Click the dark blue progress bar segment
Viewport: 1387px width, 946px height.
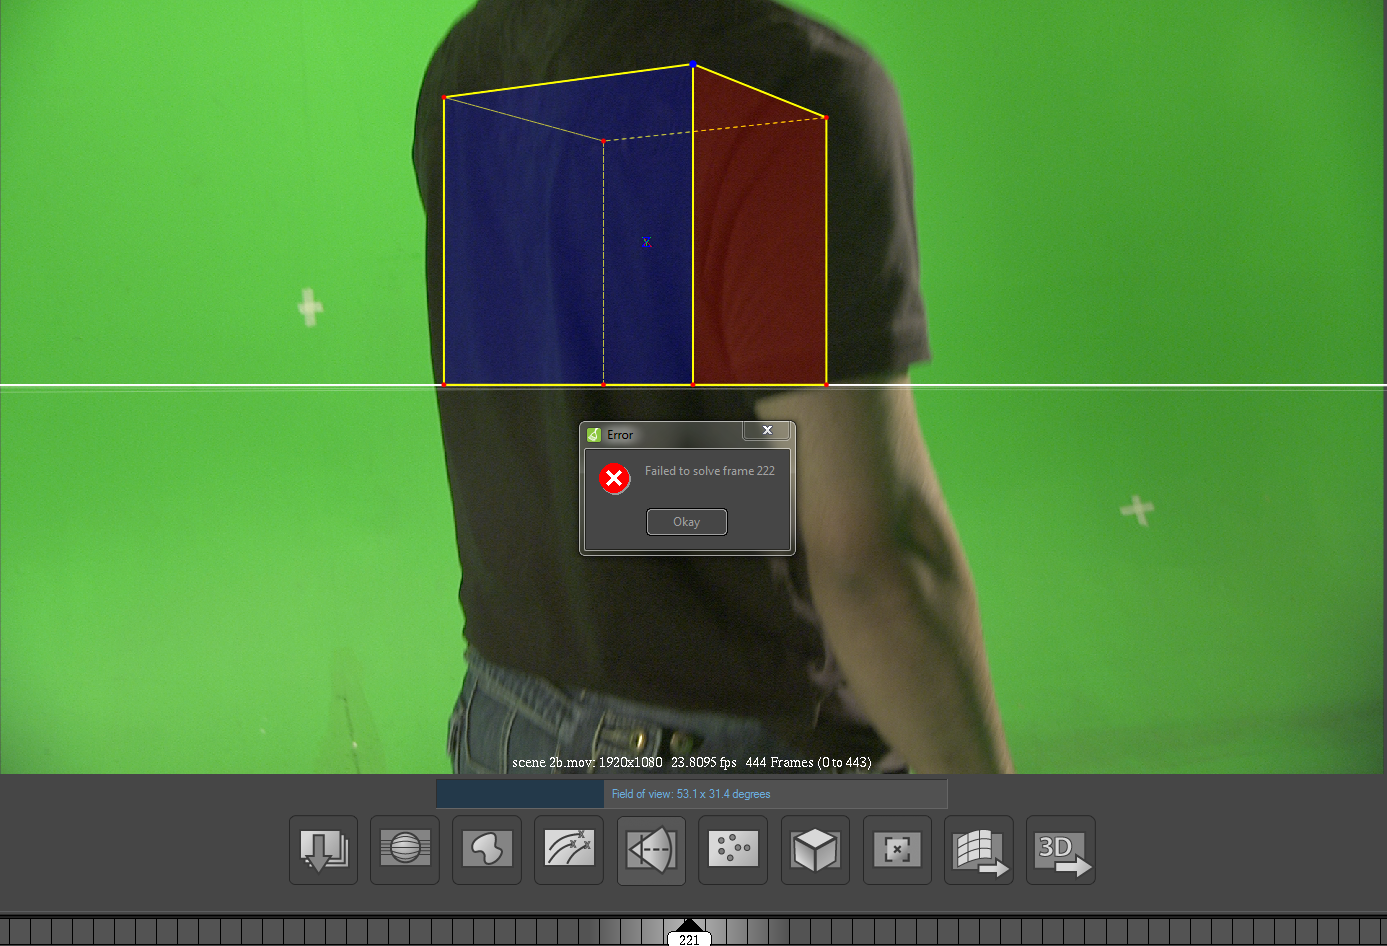[520, 794]
